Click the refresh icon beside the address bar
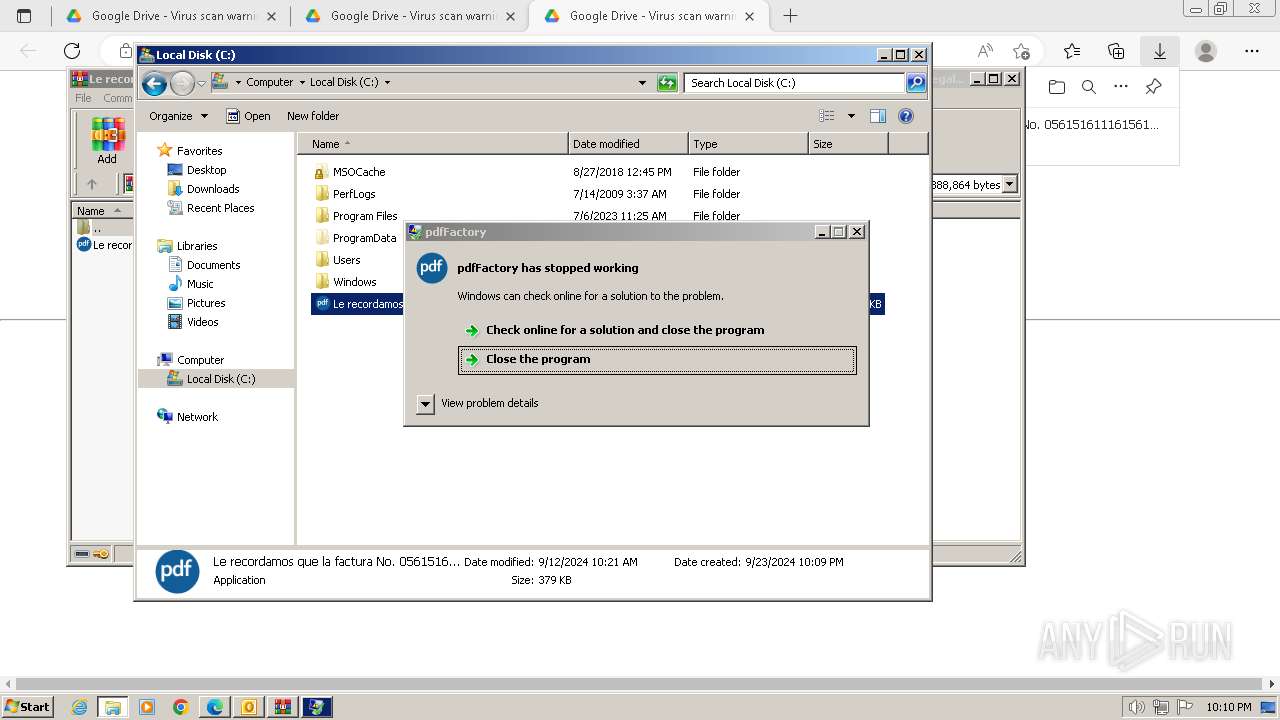This screenshot has height=720, width=1280. [x=667, y=83]
